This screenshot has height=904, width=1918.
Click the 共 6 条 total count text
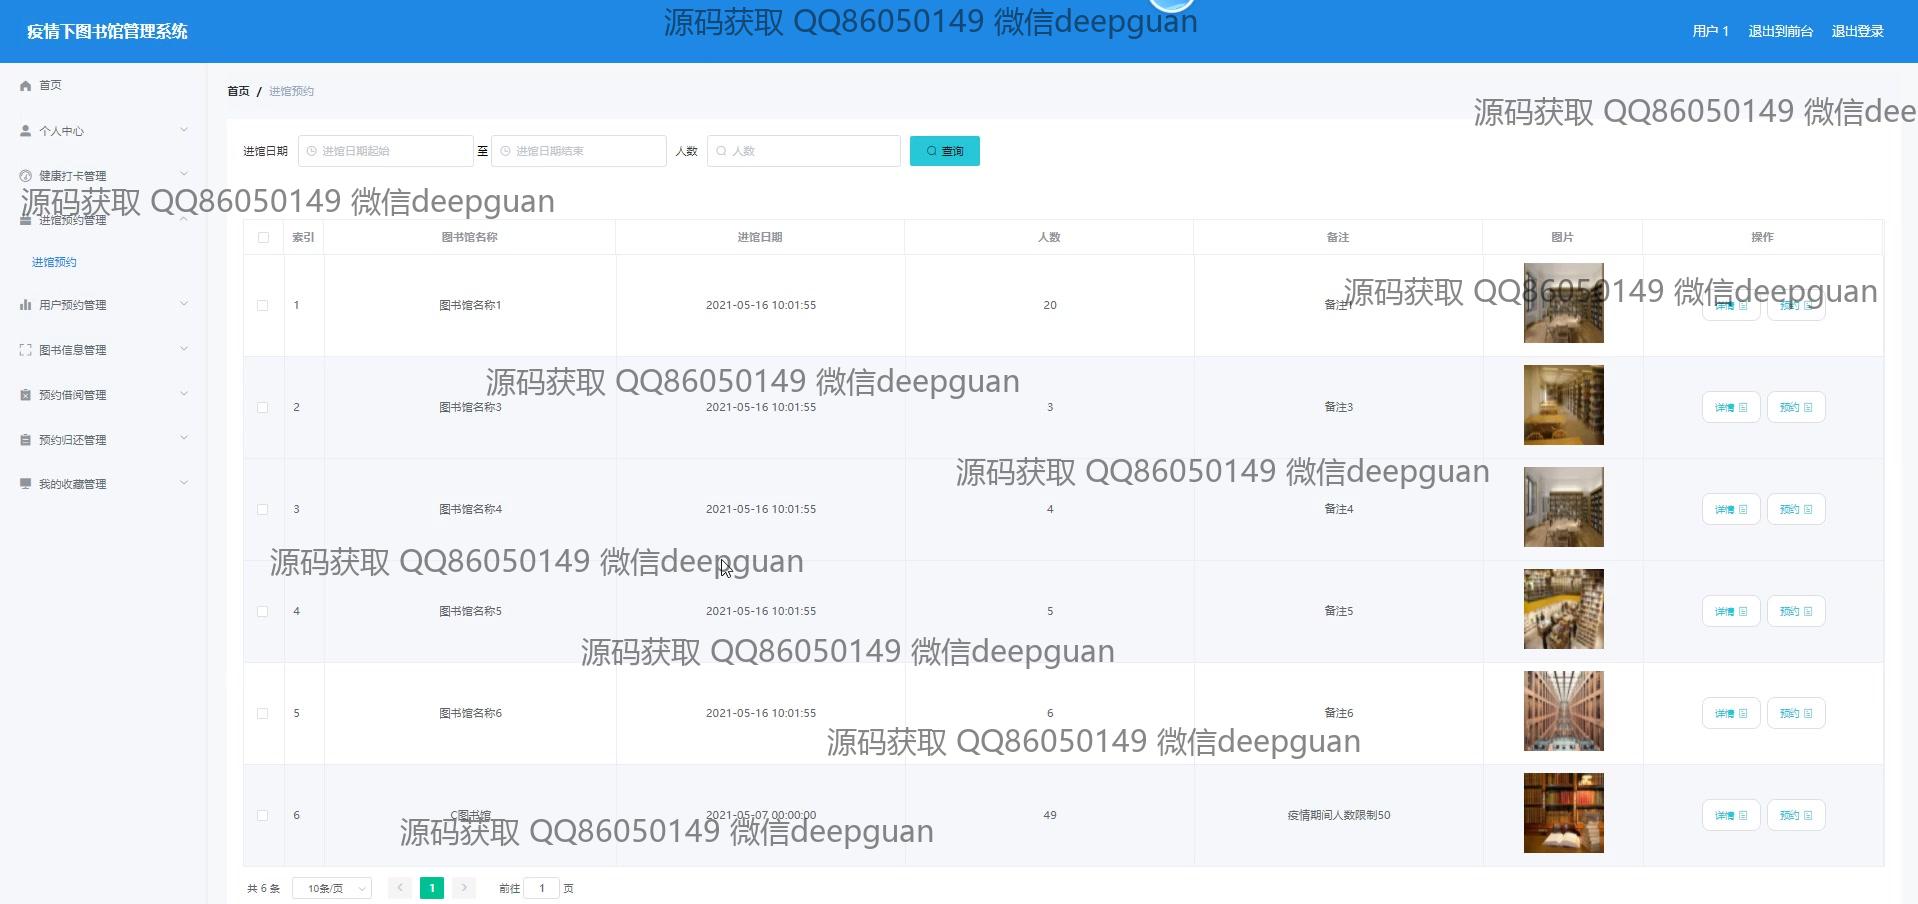(263, 888)
